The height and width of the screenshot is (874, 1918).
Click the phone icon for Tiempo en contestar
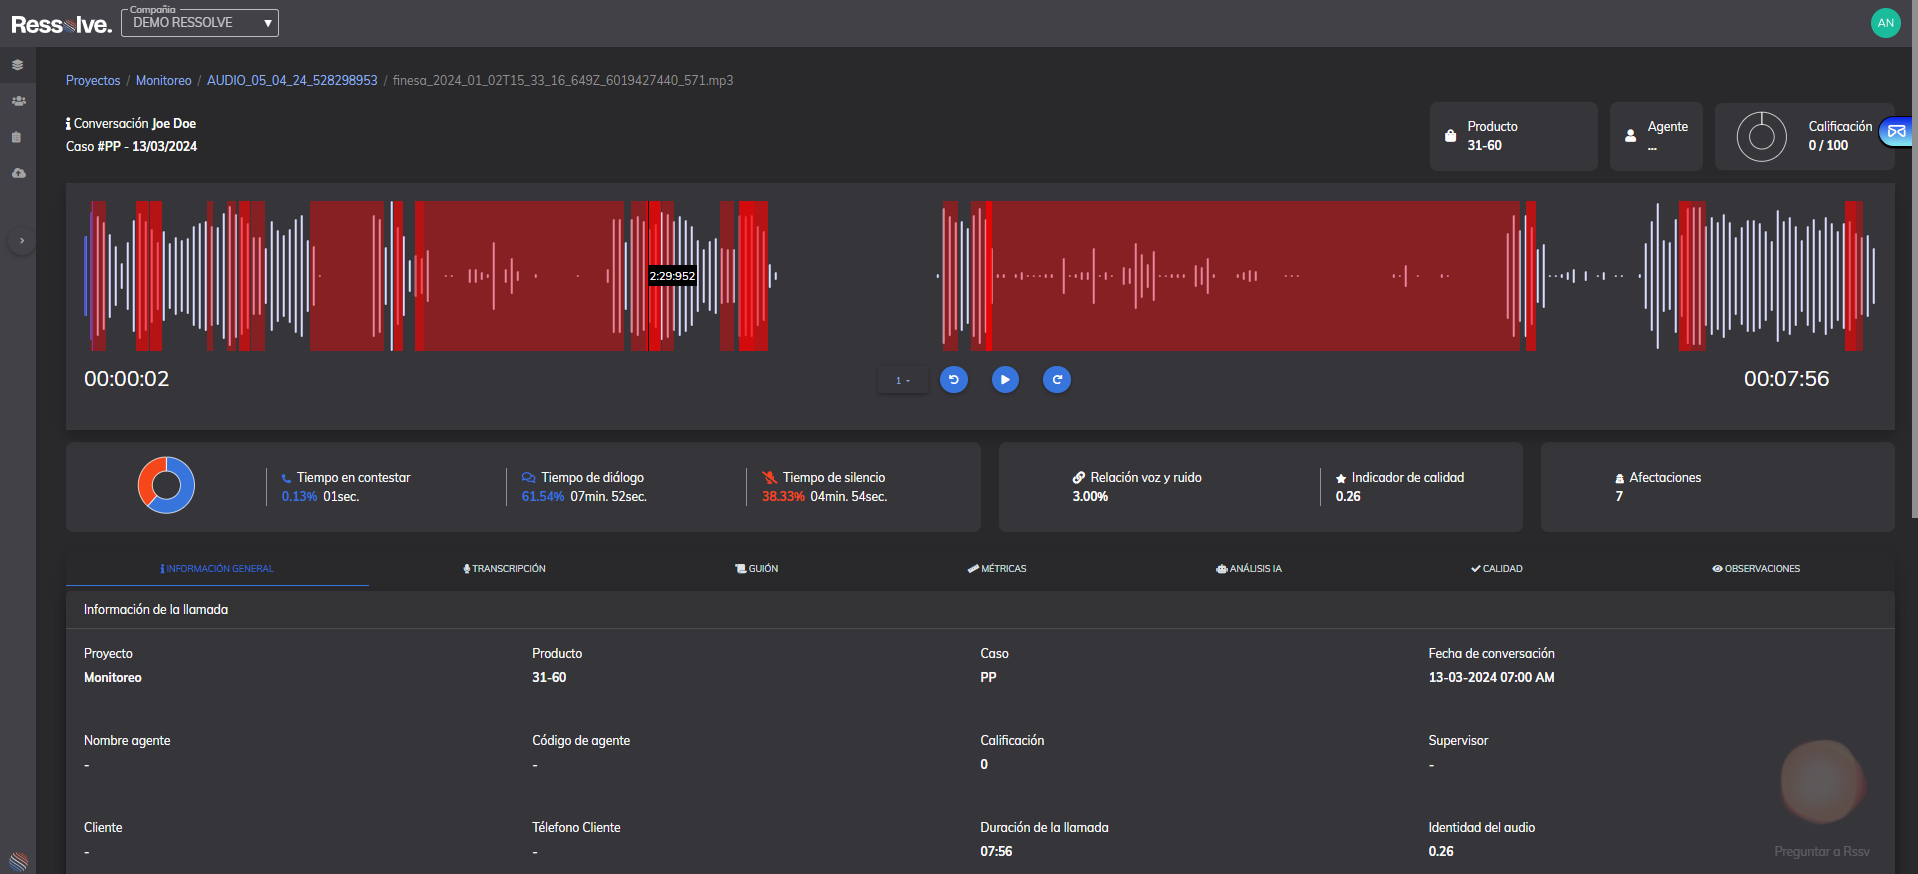286,478
